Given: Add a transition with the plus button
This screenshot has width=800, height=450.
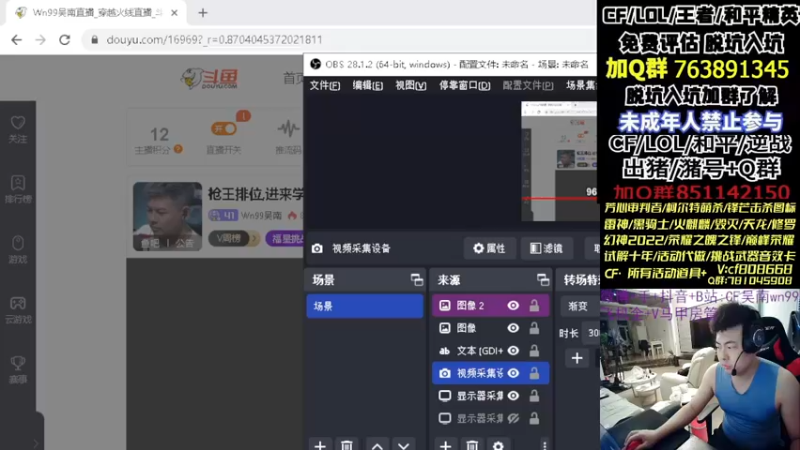Looking at the screenshot, I should (x=577, y=358).
